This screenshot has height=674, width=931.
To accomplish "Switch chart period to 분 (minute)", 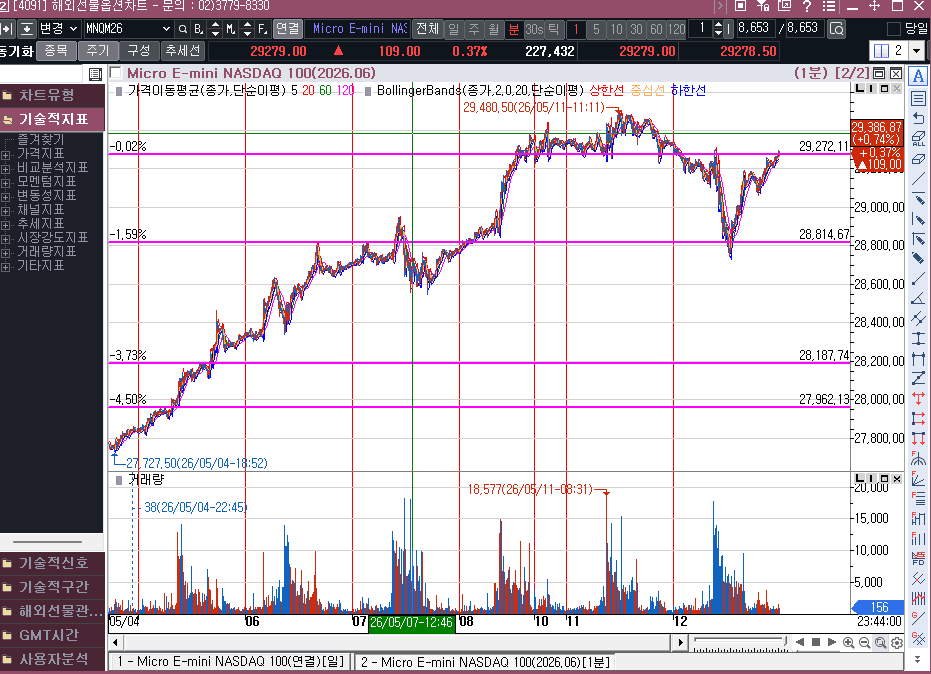I will click(x=514, y=29).
